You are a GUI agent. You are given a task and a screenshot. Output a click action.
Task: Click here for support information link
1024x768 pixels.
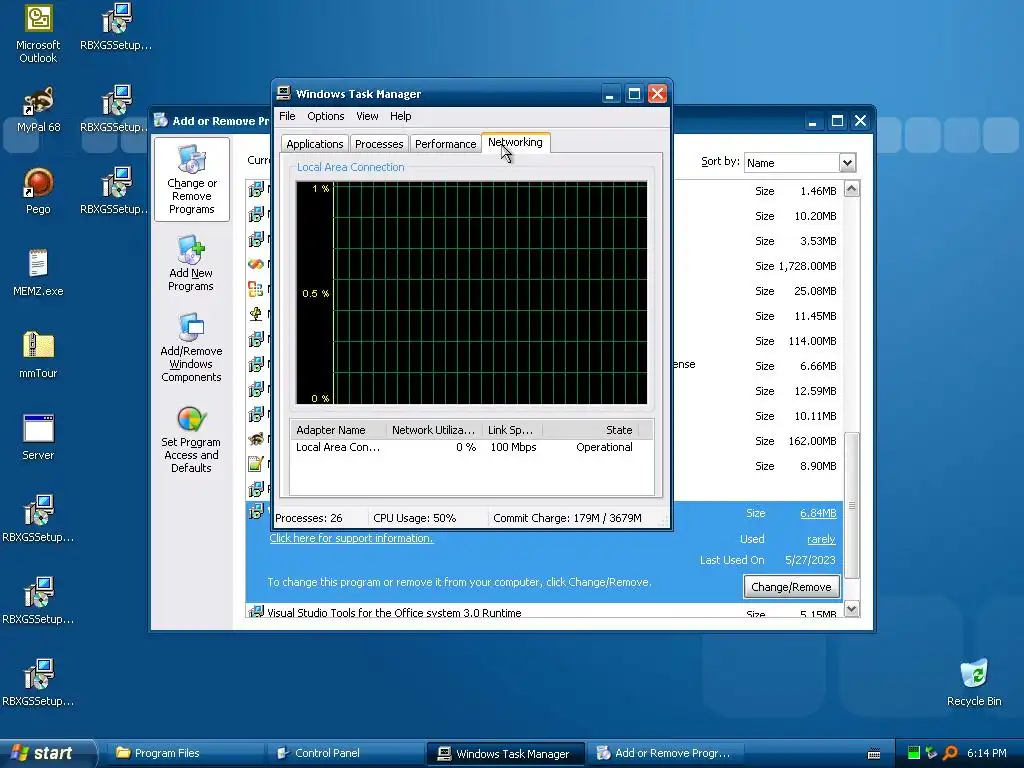coord(351,538)
